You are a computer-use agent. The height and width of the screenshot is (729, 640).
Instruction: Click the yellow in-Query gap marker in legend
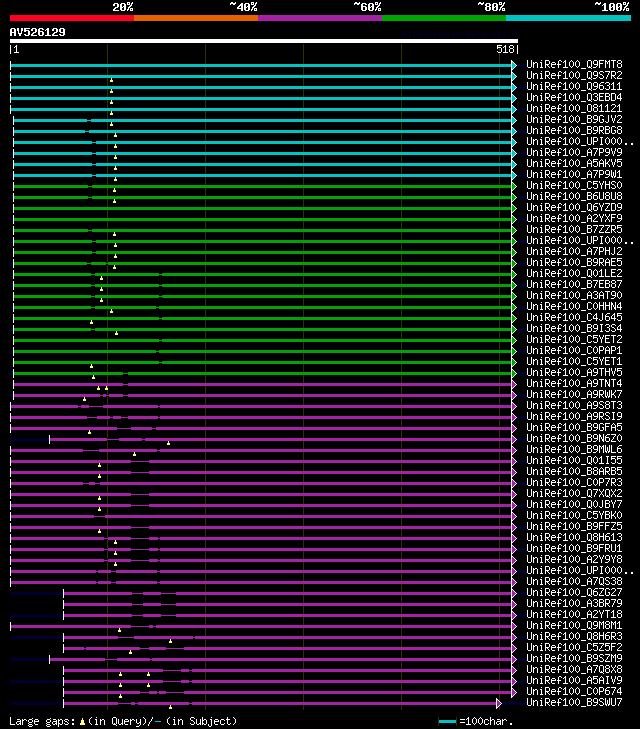click(x=82, y=722)
